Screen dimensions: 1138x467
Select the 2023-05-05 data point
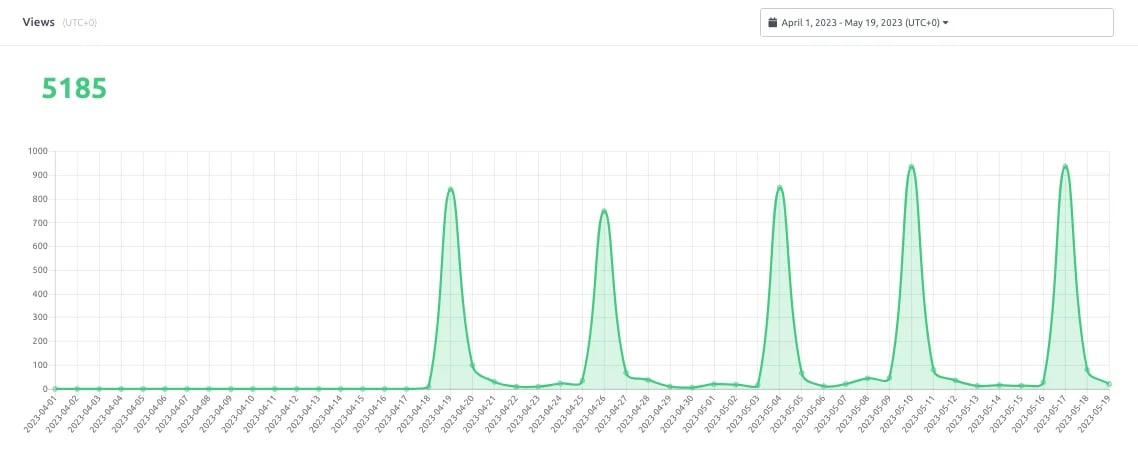click(x=801, y=373)
